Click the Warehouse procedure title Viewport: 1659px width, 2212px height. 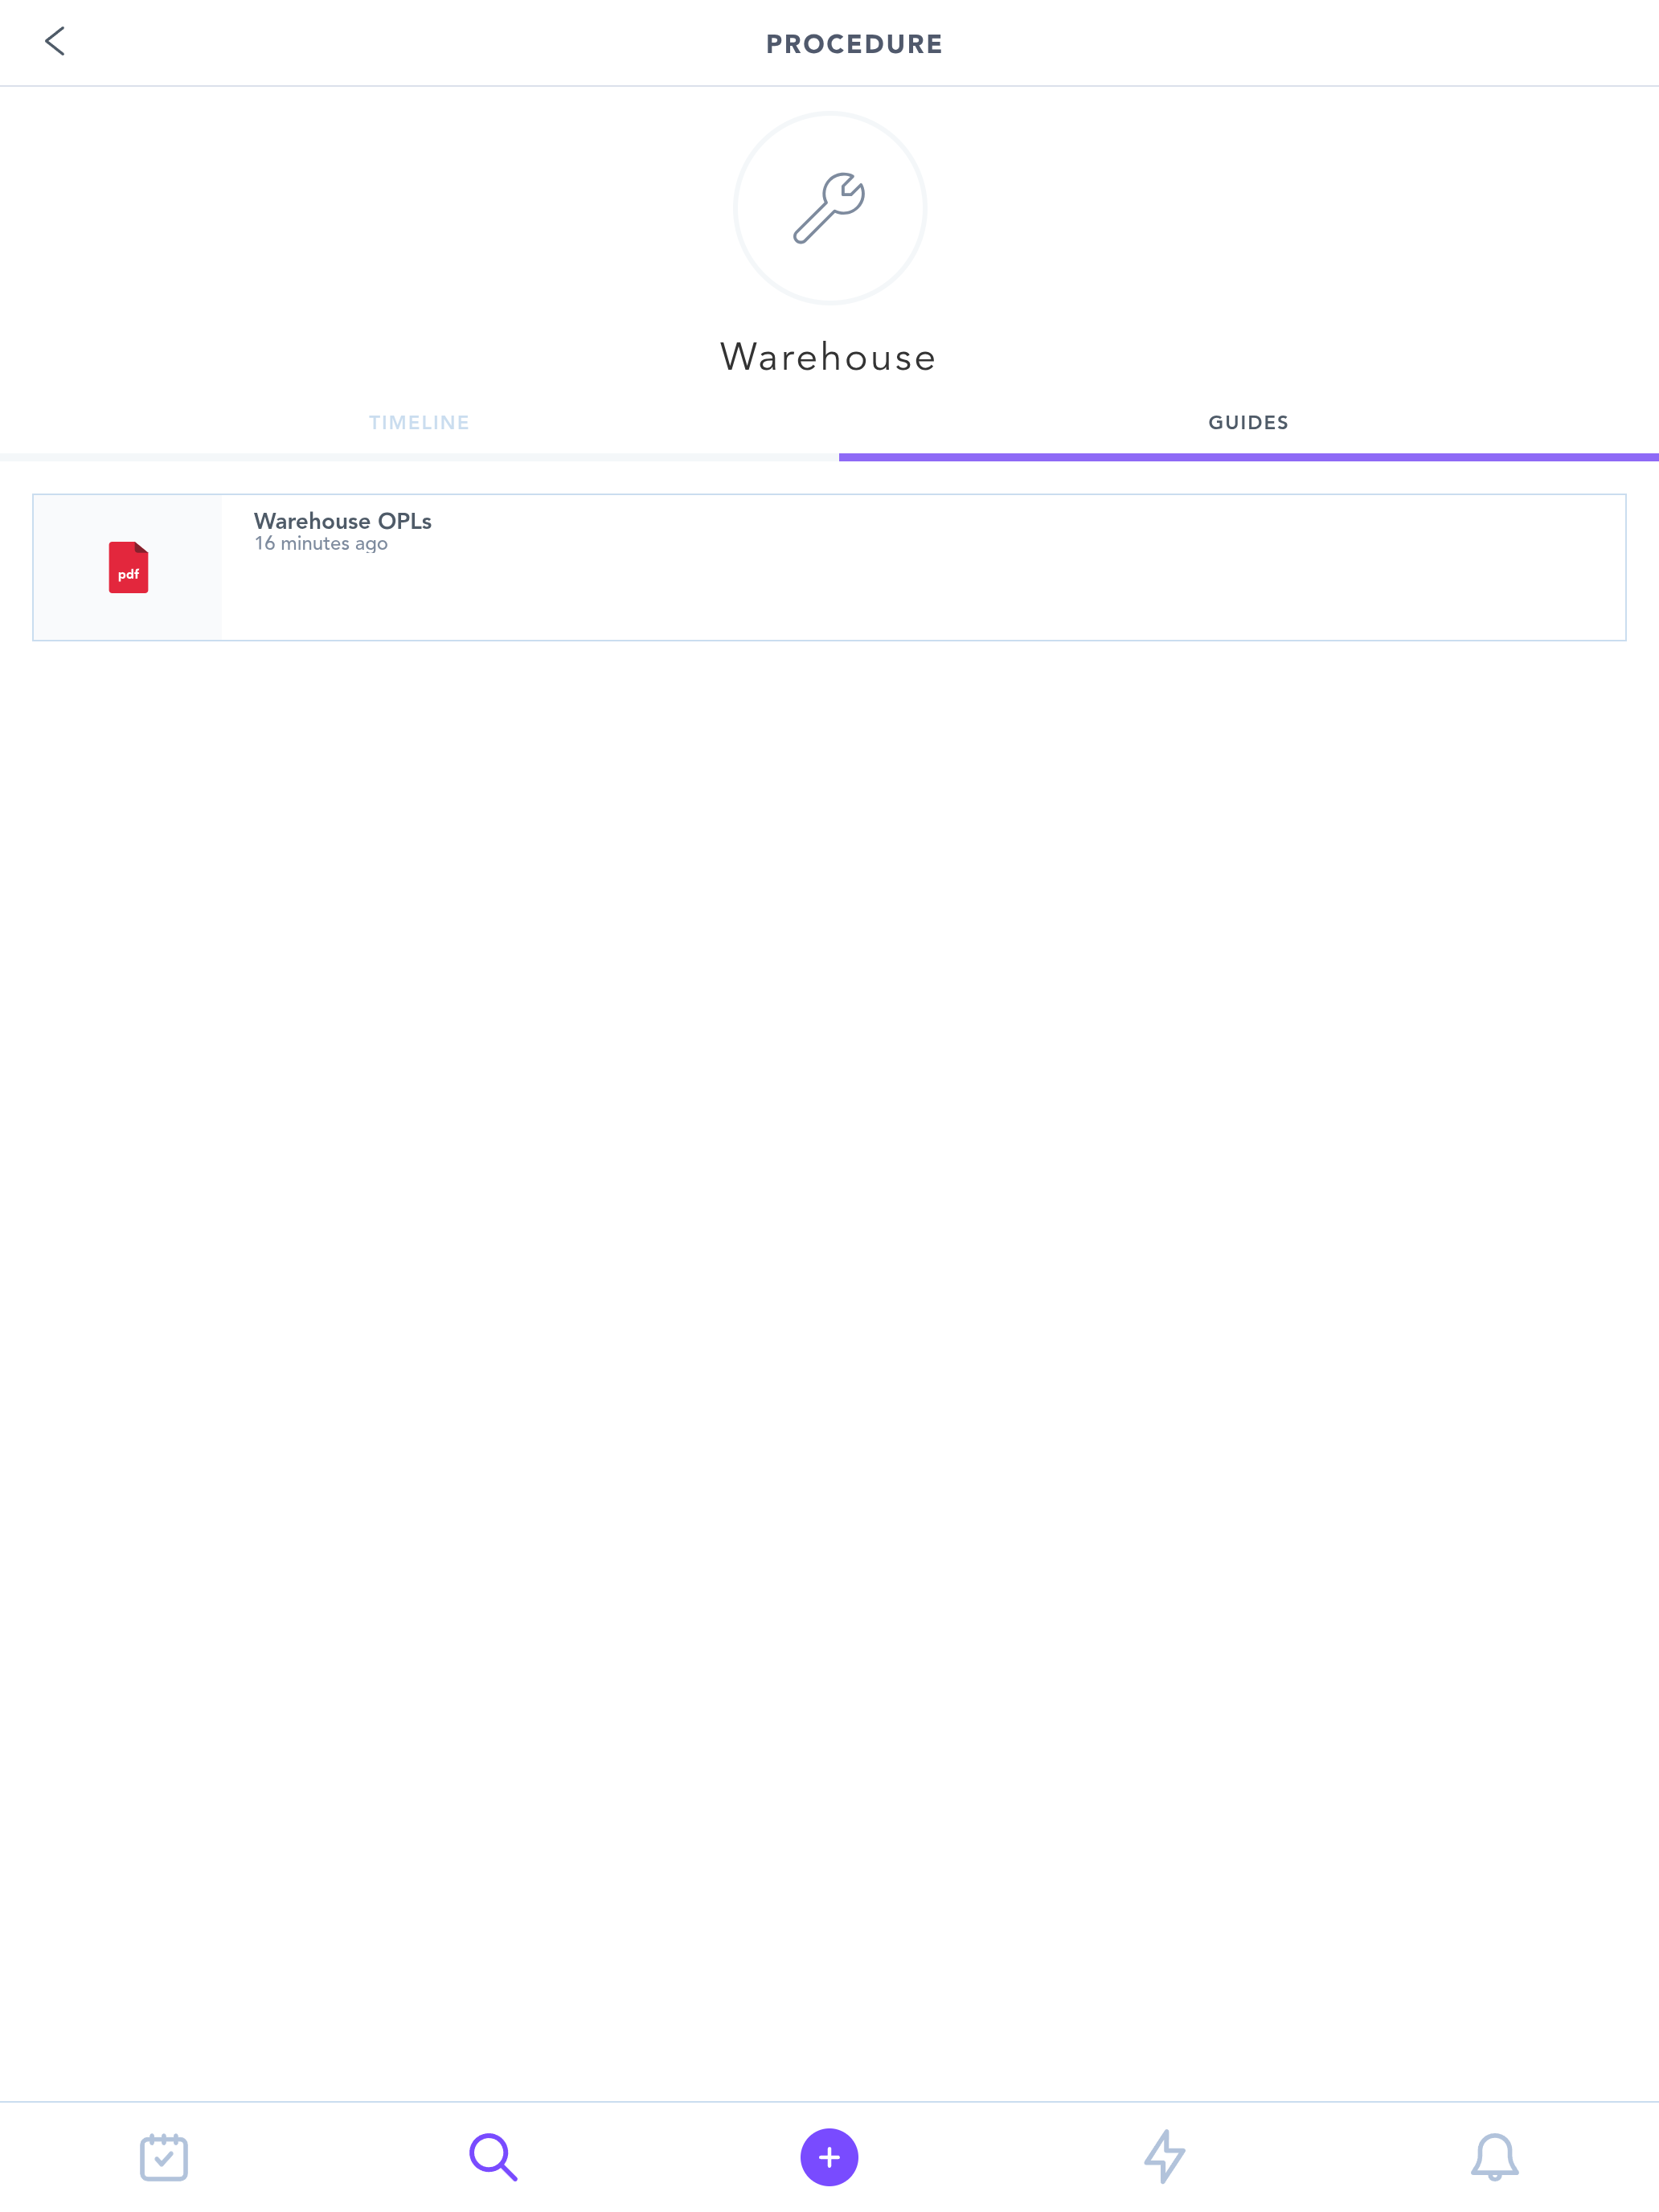(x=829, y=358)
